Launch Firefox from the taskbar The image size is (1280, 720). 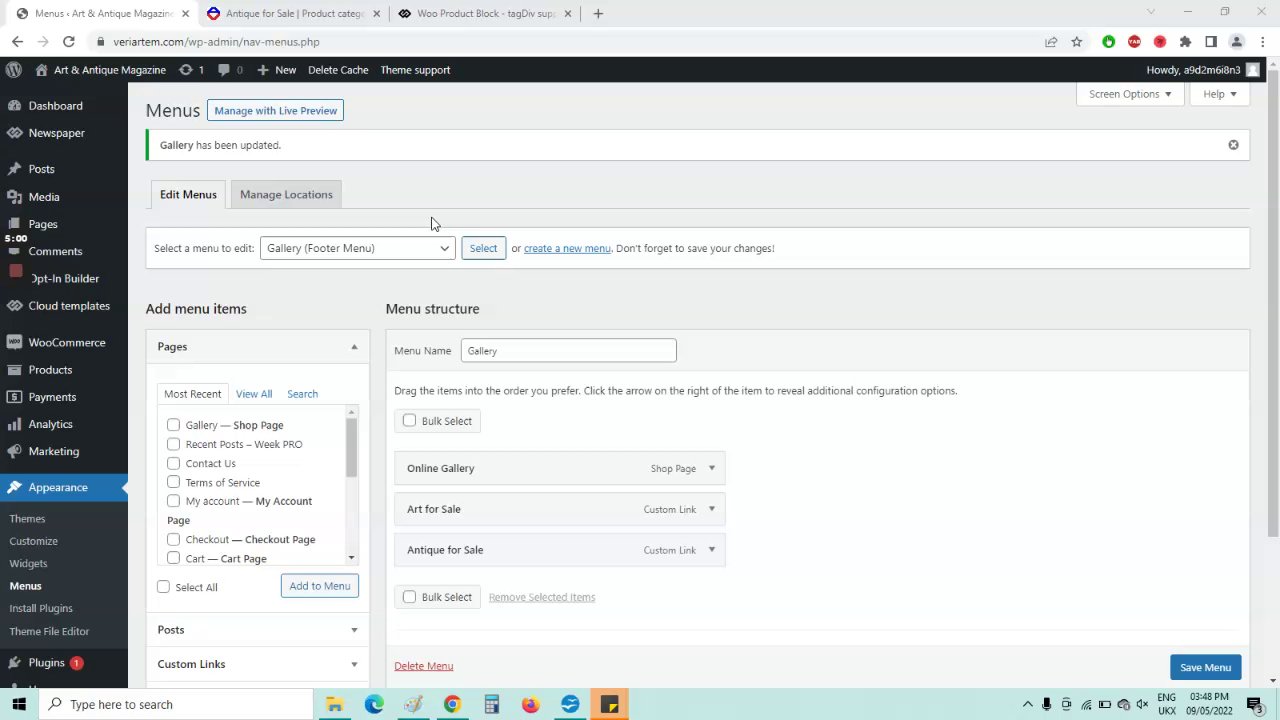530,704
